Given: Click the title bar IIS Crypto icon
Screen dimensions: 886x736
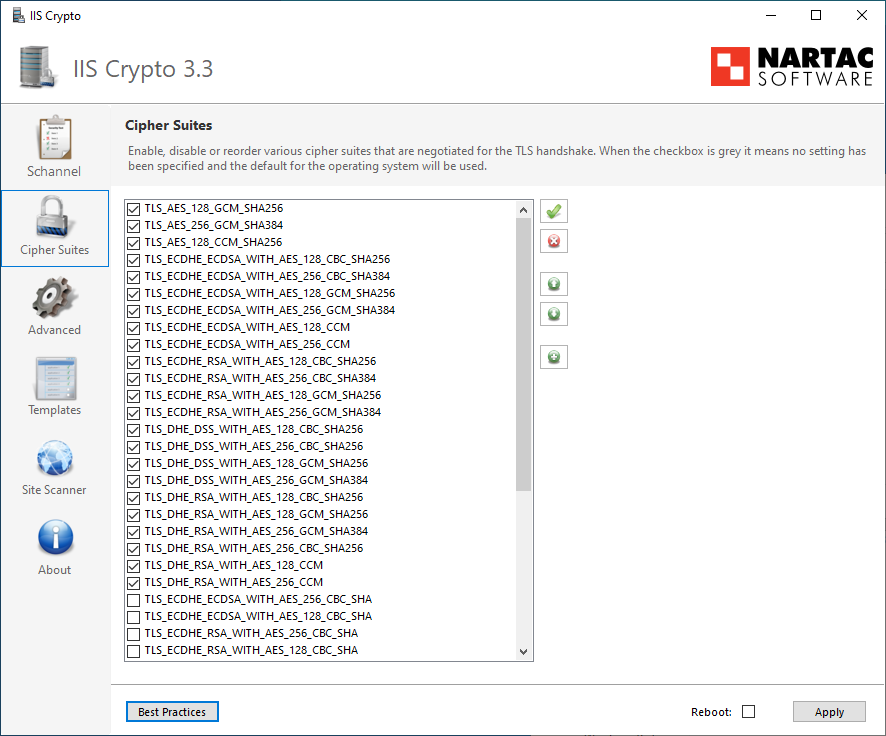Looking at the screenshot, I should 19,15.
